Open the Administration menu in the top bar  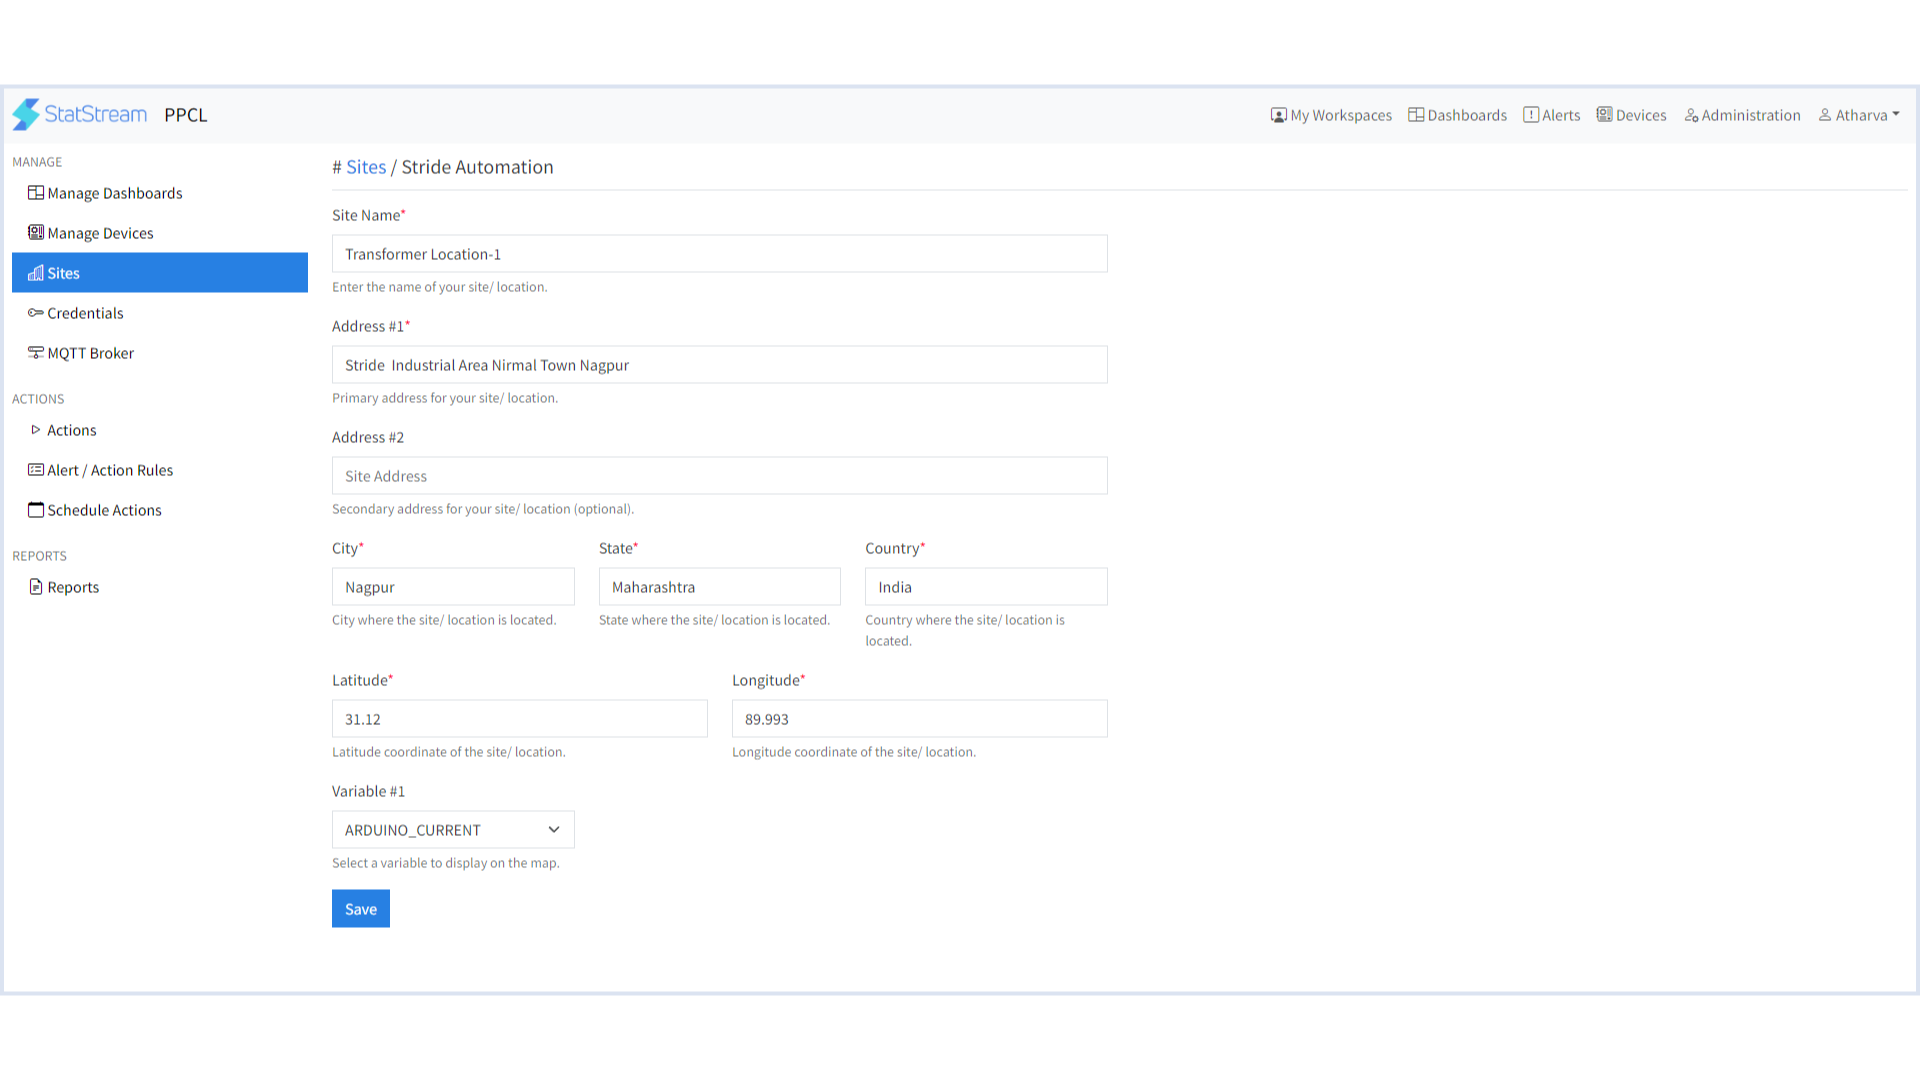[x=1742, y=115]
